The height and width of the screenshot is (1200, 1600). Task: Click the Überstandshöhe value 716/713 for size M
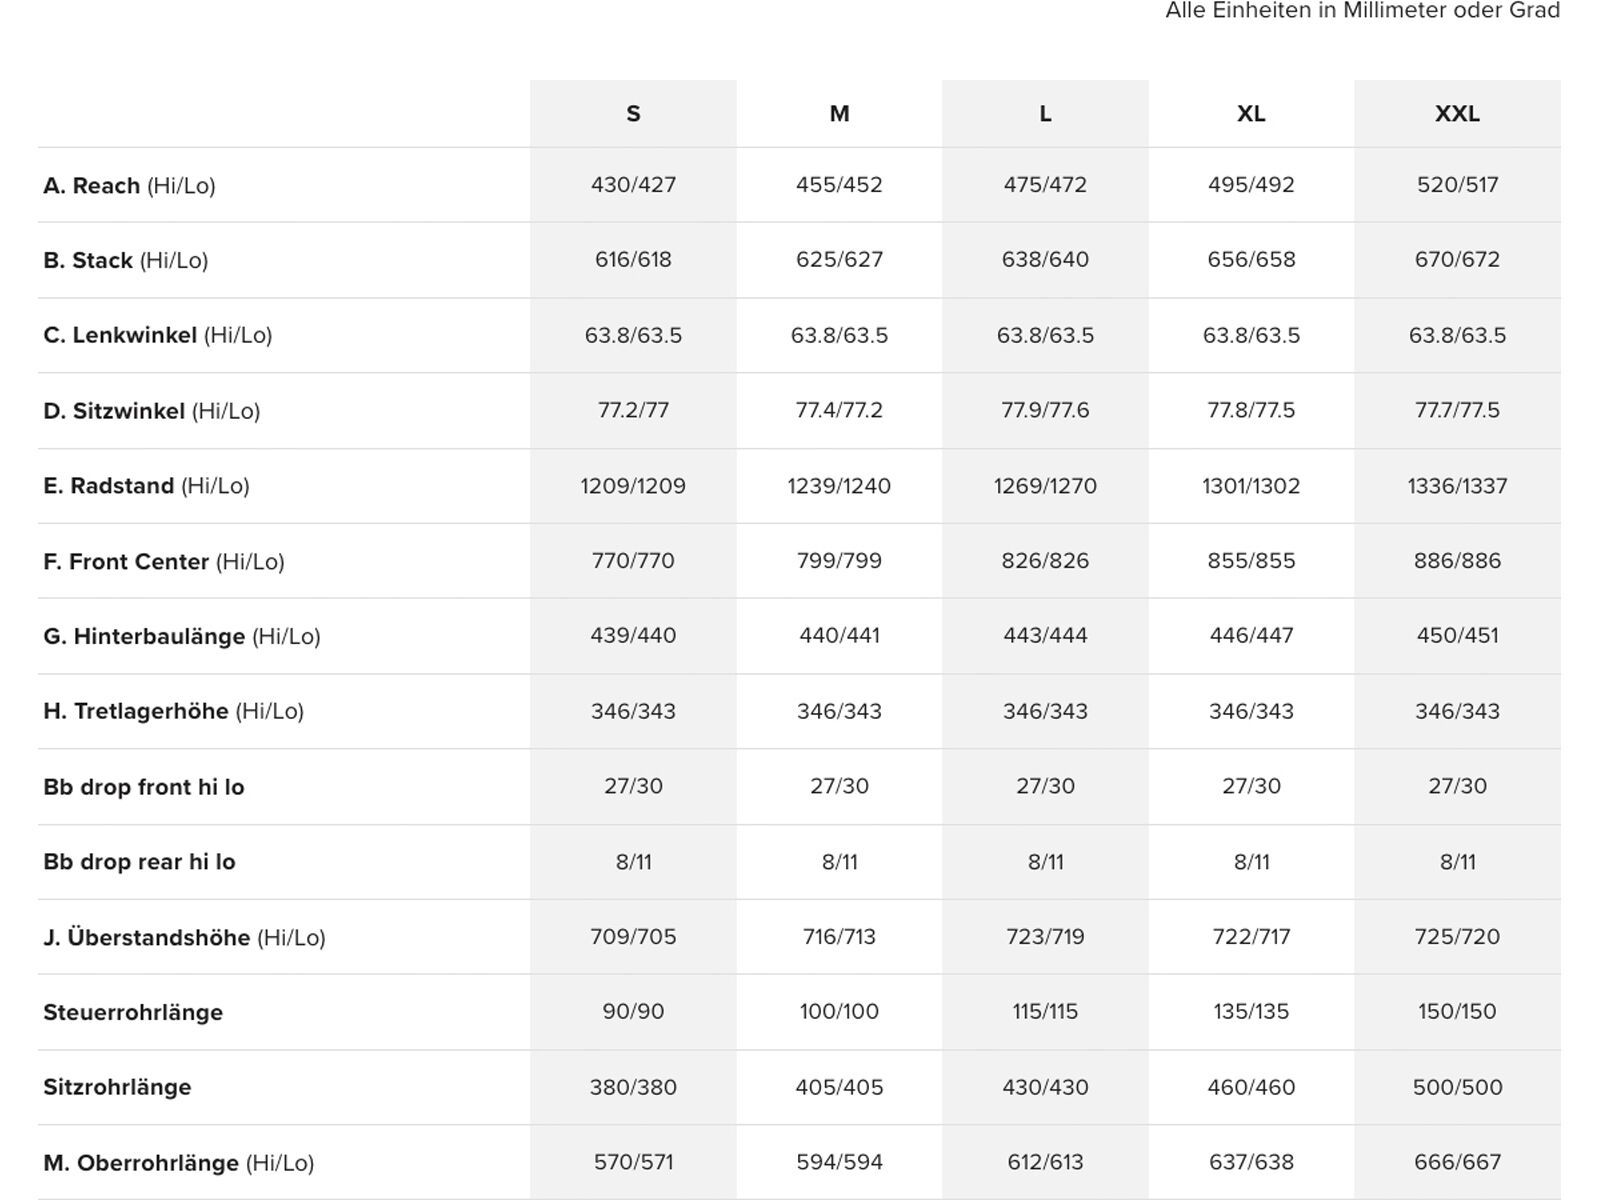click(839, 937)
